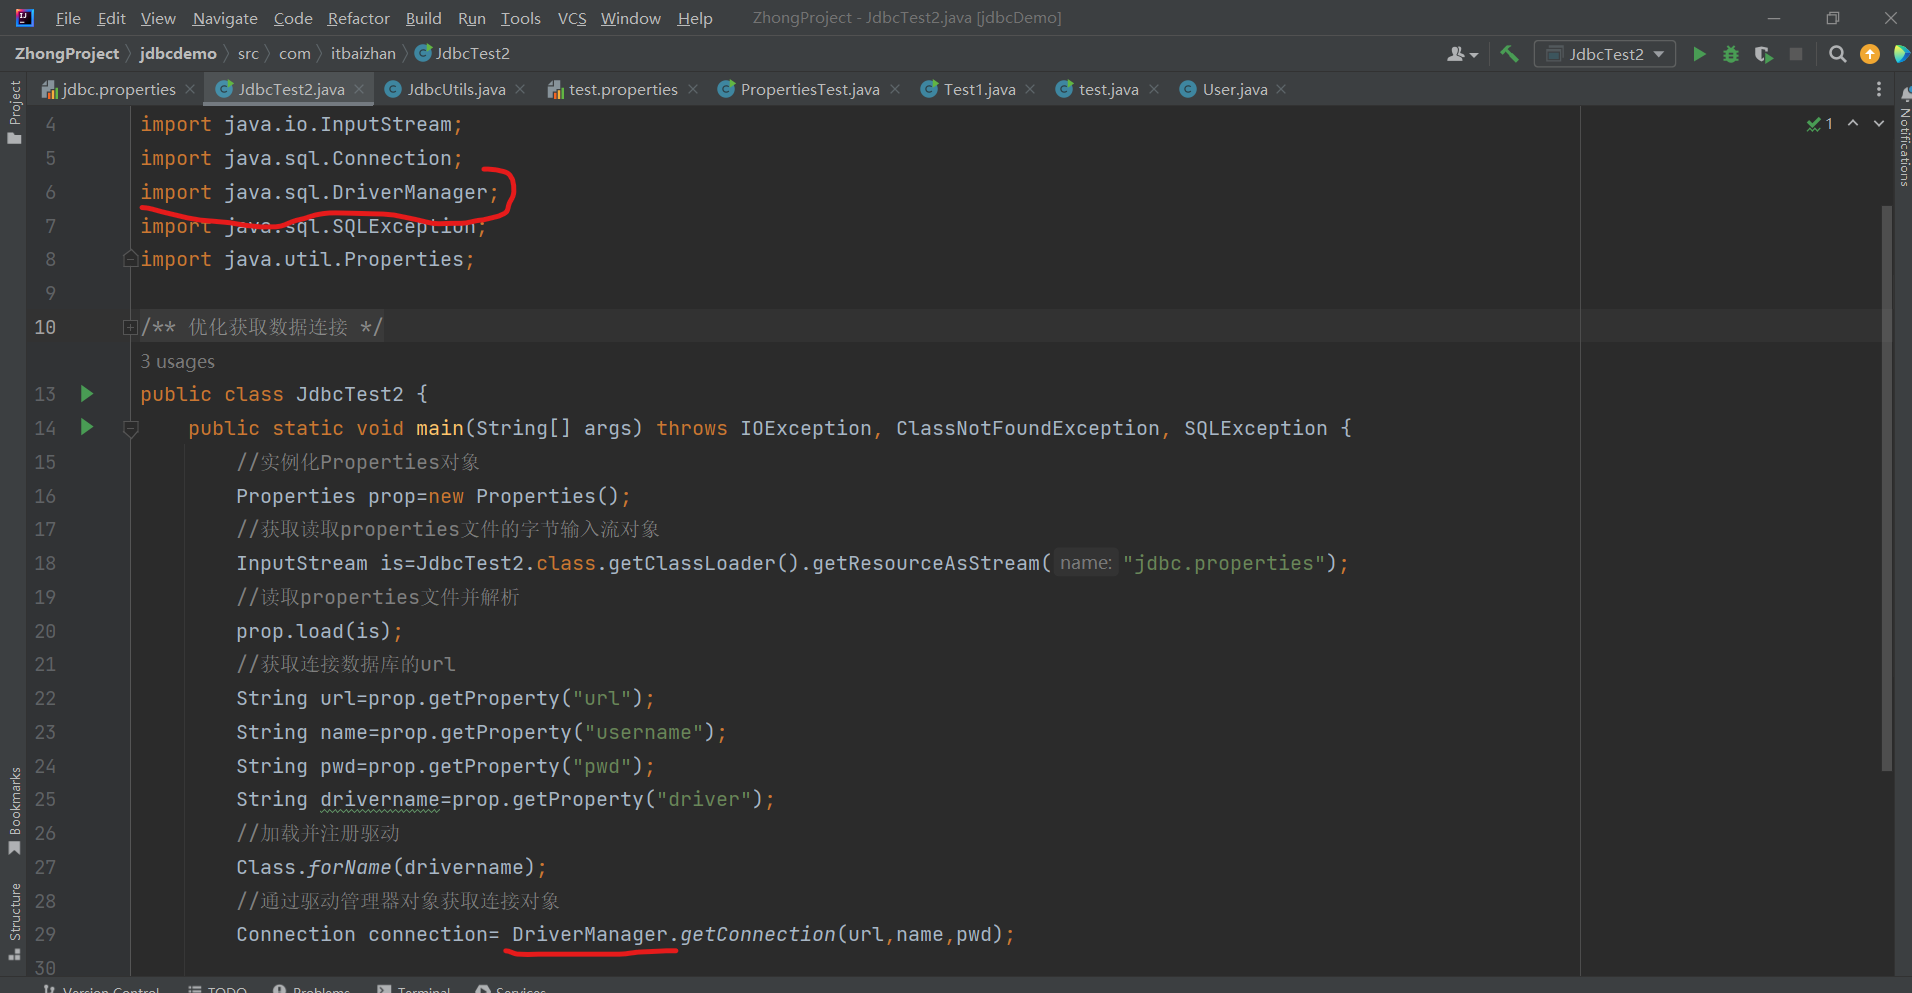Close the jdbc.properties tab
The width and height of the screenshot is (1912, 993).
pyautogui.click(x=190, y=89)
